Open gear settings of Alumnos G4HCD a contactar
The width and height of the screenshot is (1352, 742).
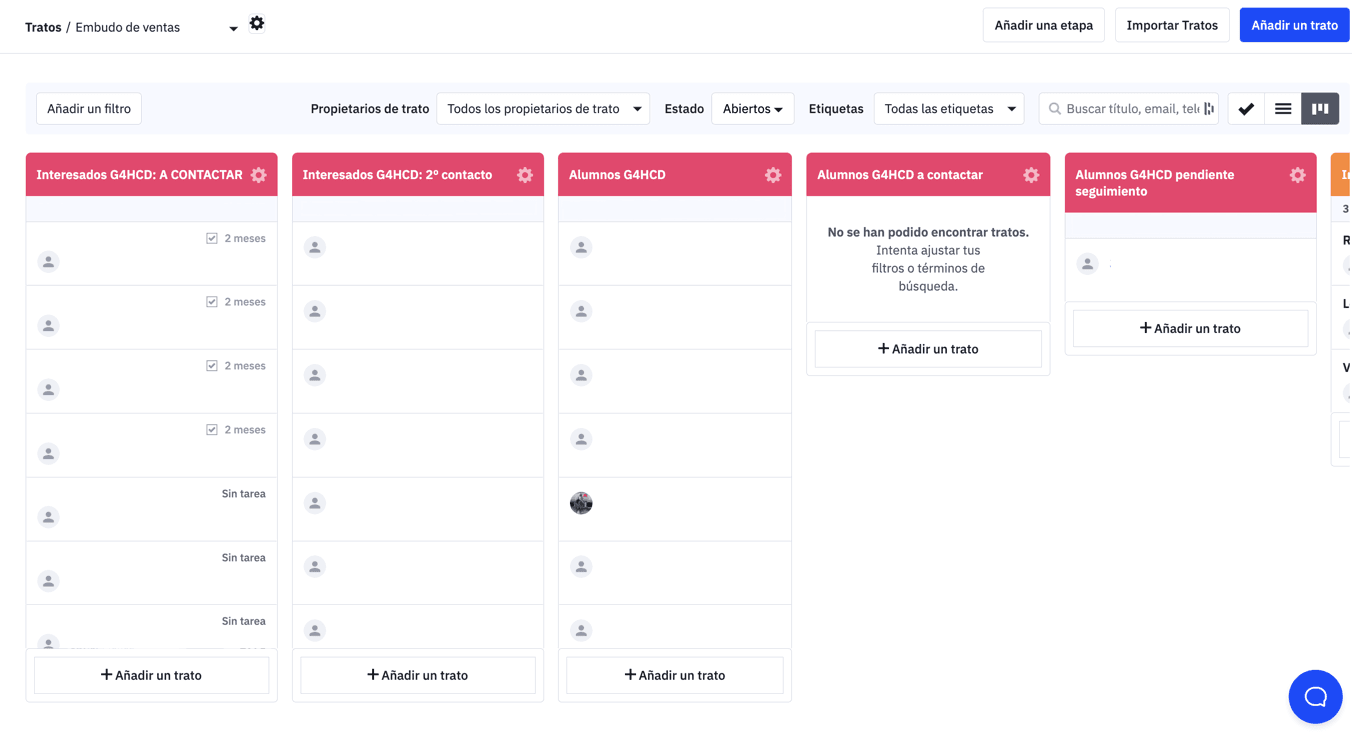pyautogui.click(x=1031, y=175)
